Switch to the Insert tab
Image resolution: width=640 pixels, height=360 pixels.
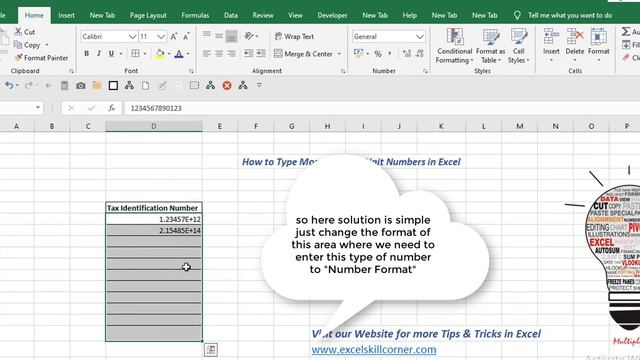coord(66,15)
